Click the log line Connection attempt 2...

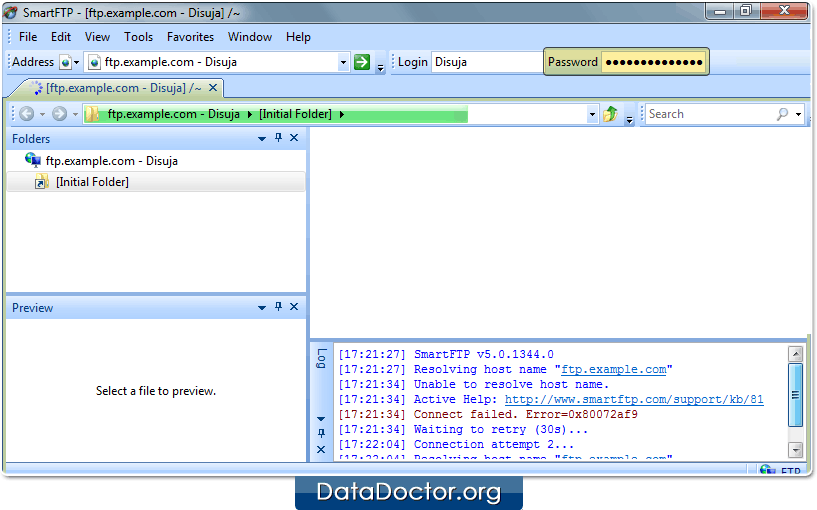point(456,445)
